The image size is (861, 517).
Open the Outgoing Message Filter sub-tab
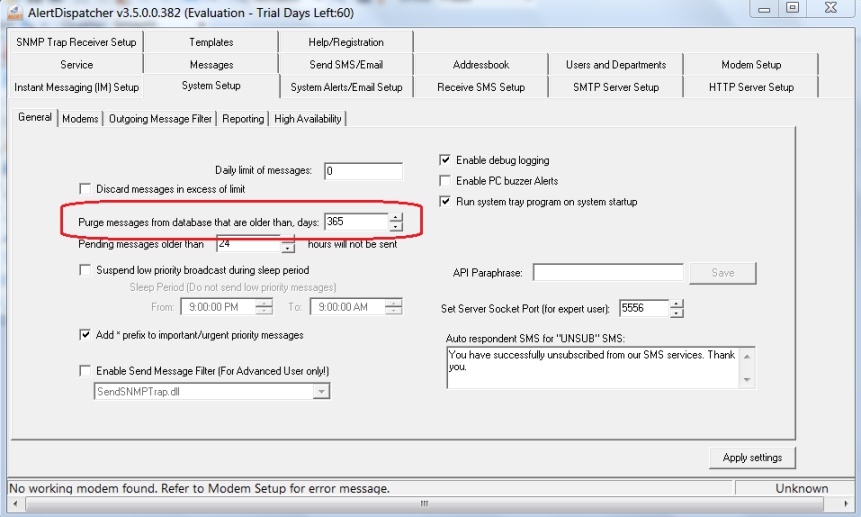pyautogui.click(x=160, y=119)
